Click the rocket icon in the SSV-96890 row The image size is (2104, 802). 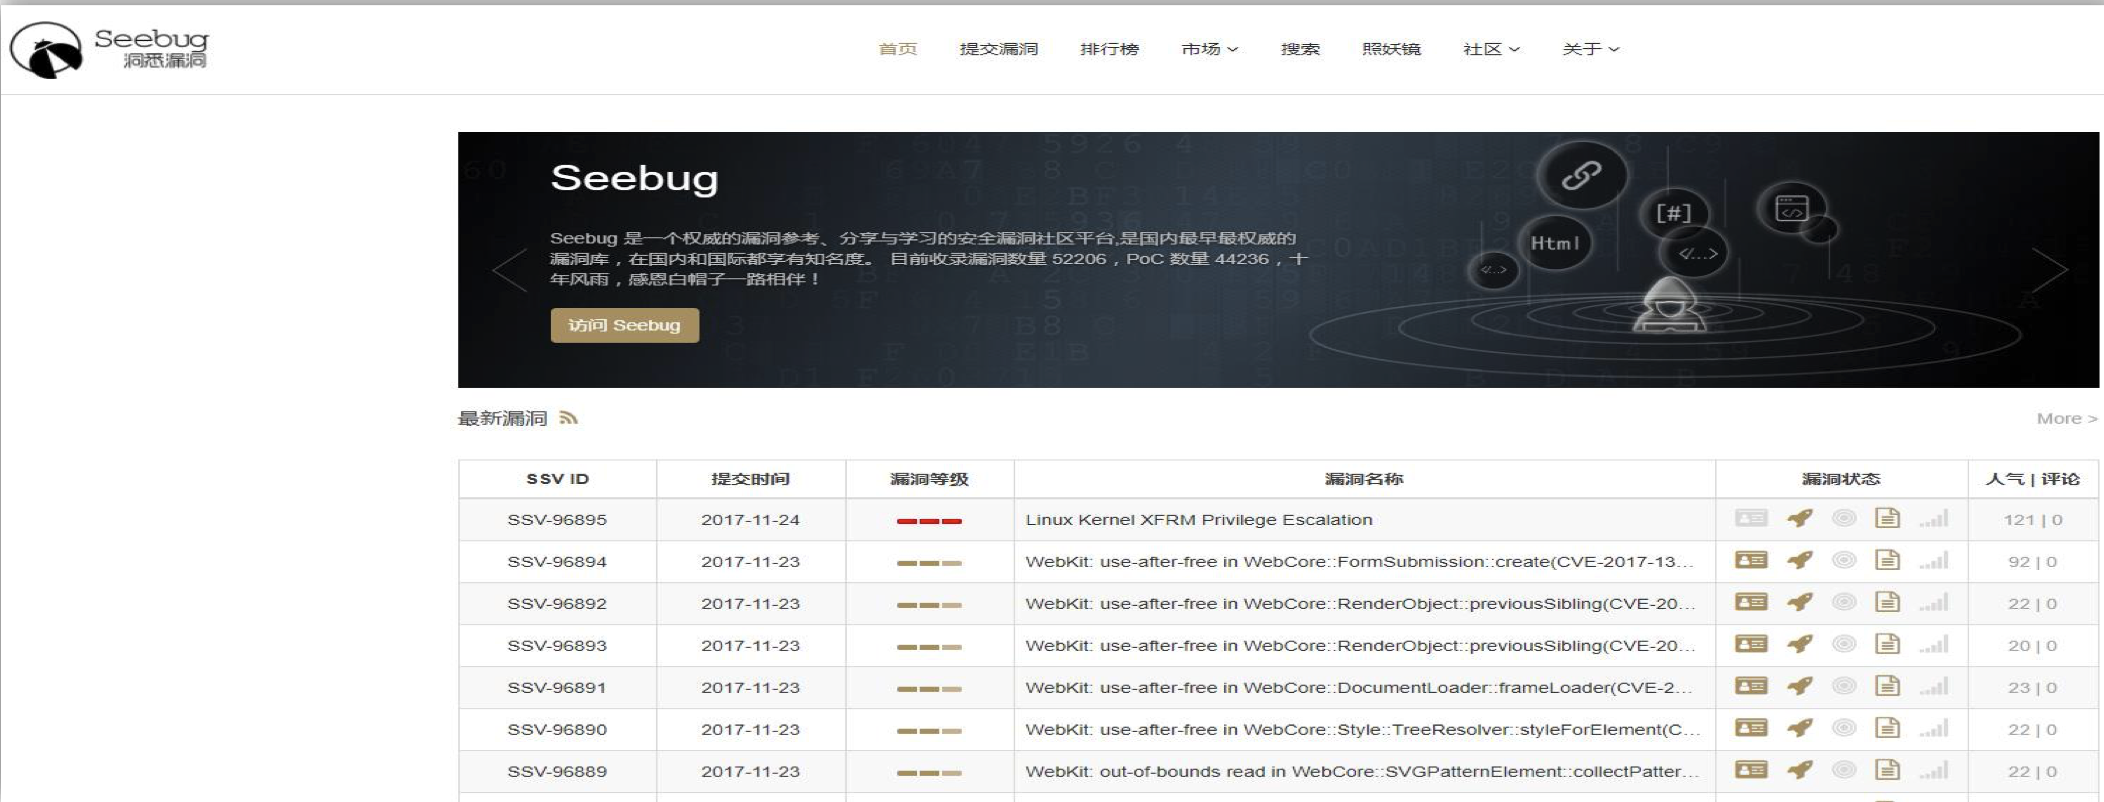(x=1800, y=728)
